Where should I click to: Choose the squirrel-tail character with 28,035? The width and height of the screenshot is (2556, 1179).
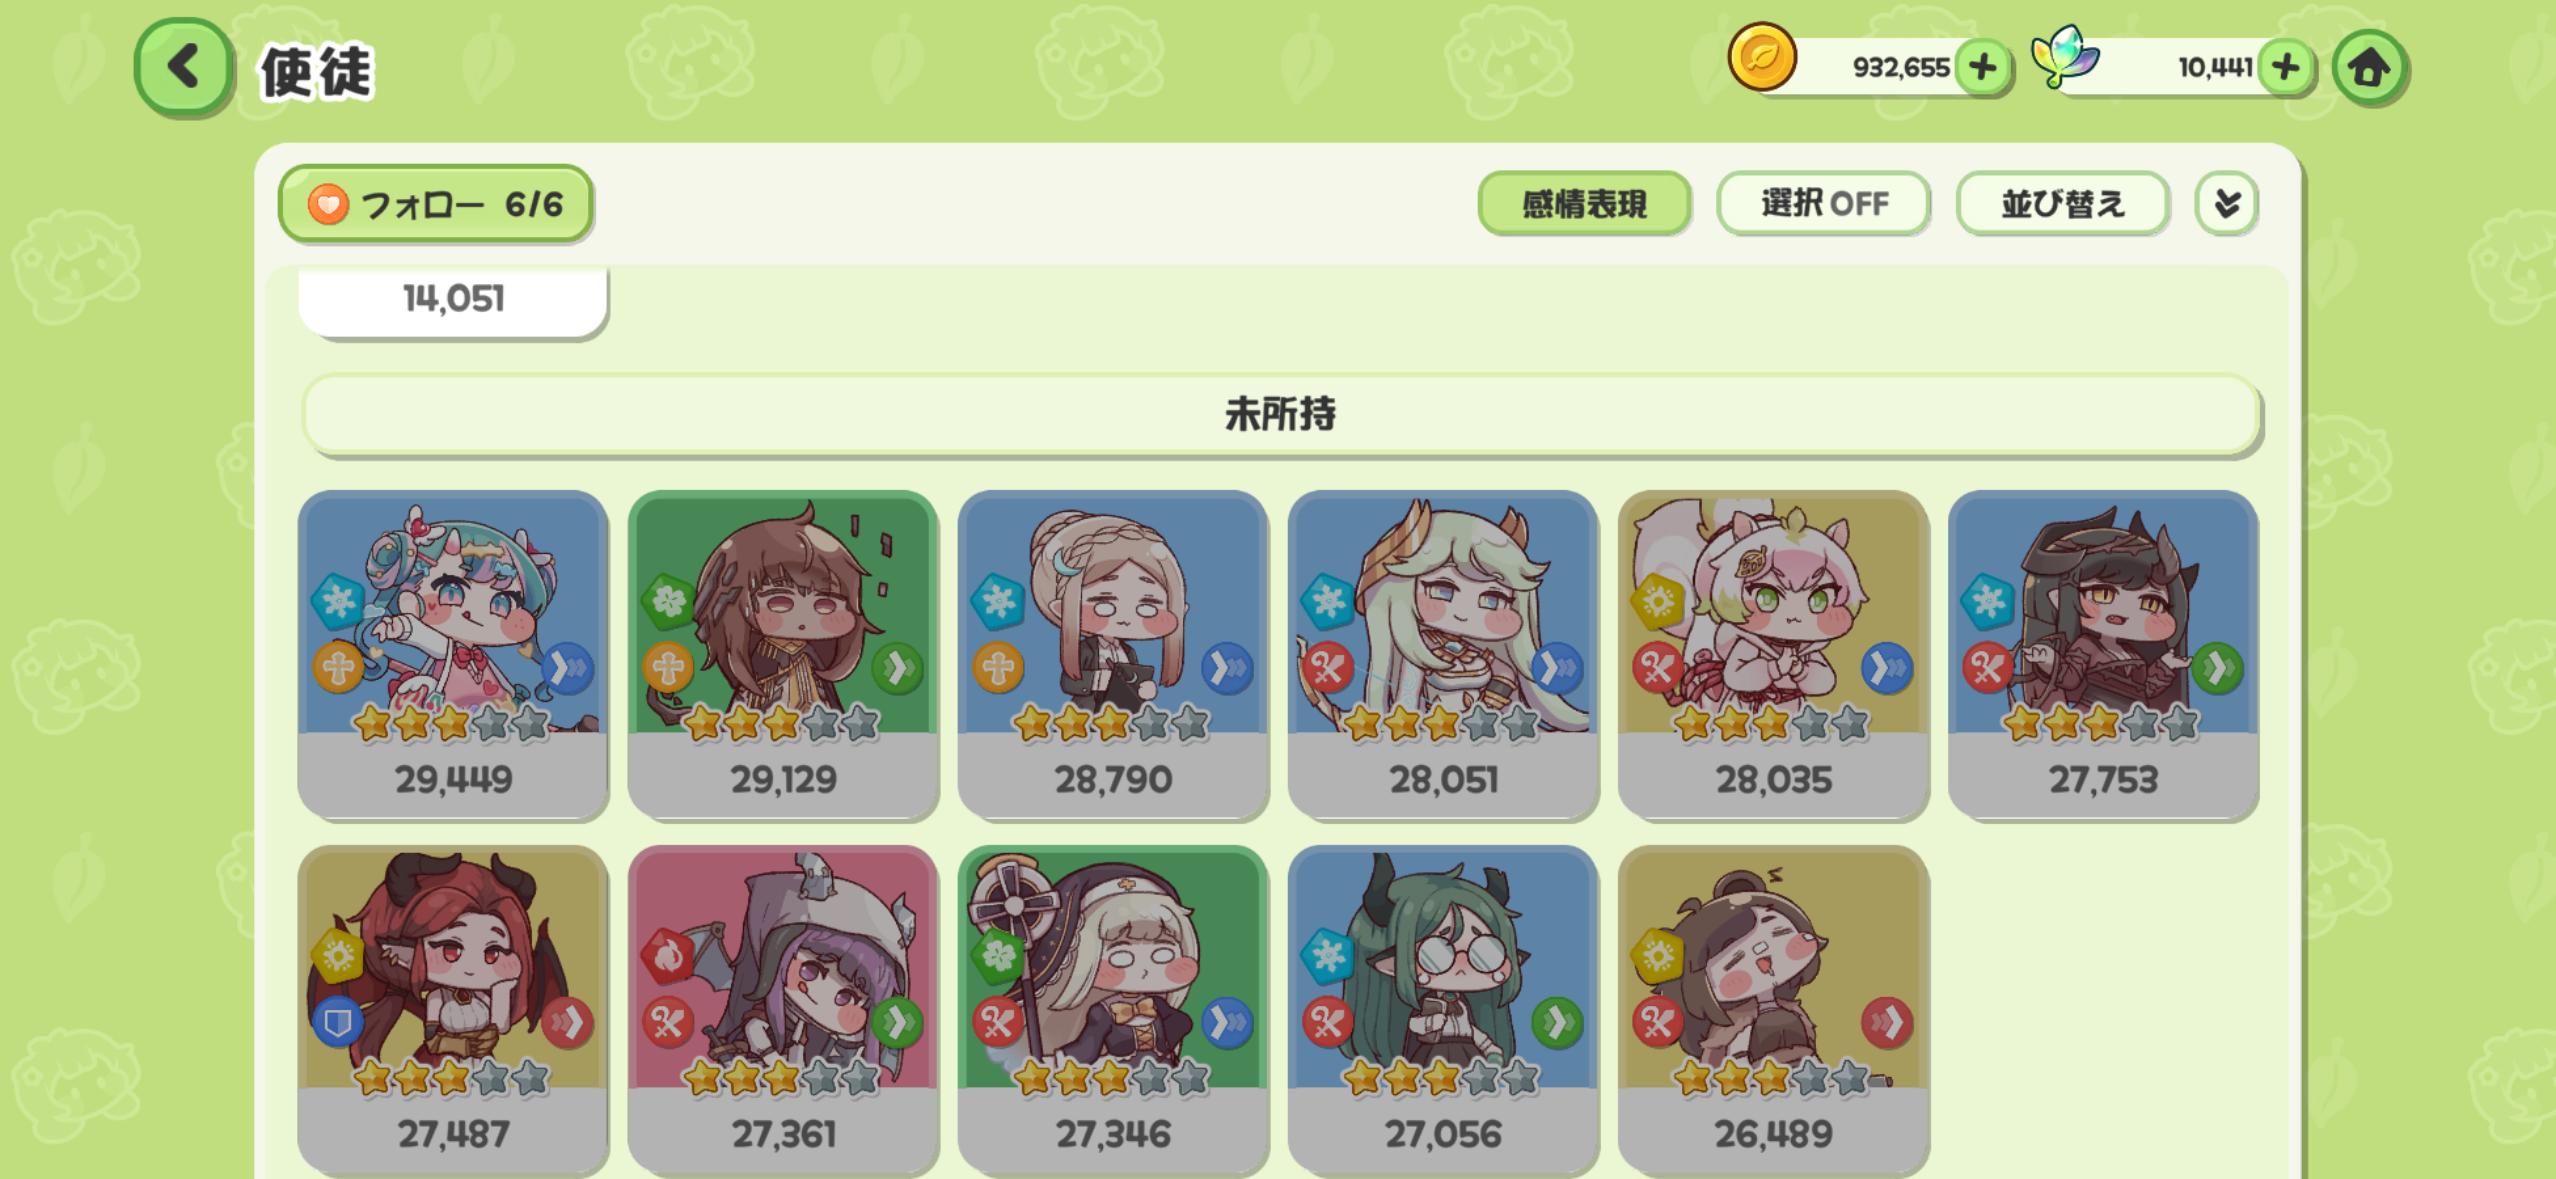(x=1773, y=655)
